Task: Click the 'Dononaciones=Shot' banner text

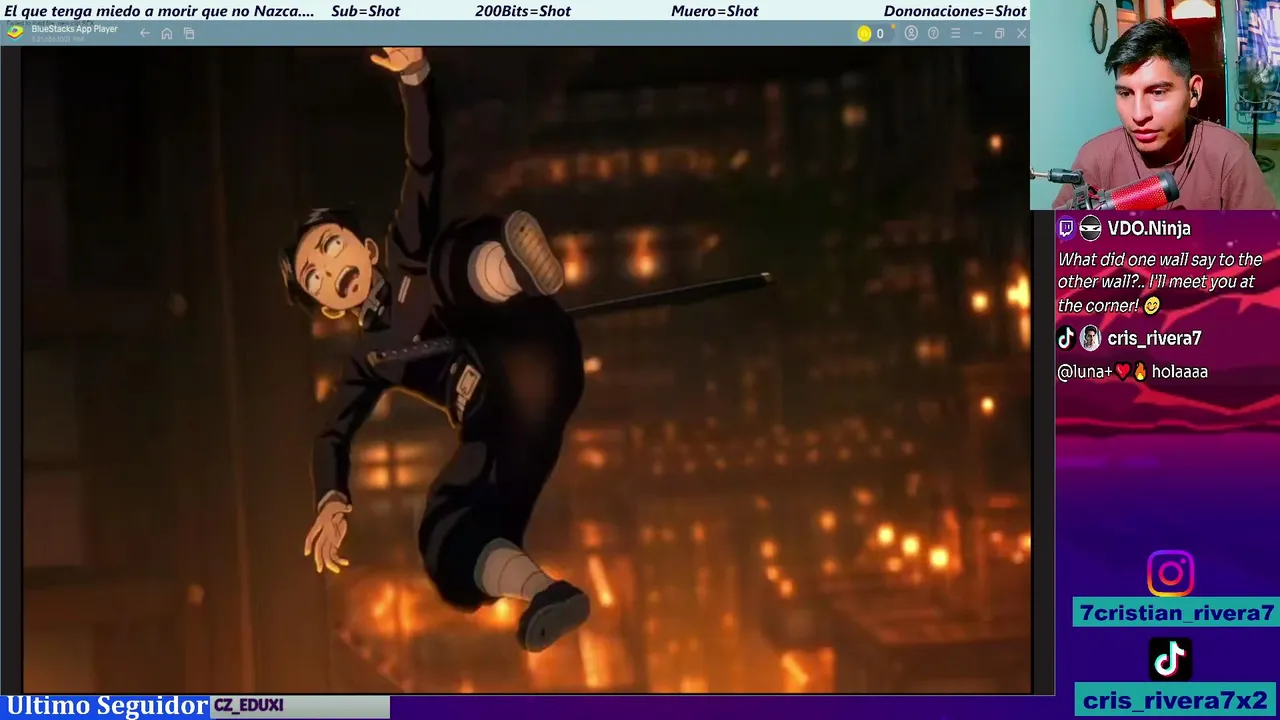Action: [x=955, y=11]
